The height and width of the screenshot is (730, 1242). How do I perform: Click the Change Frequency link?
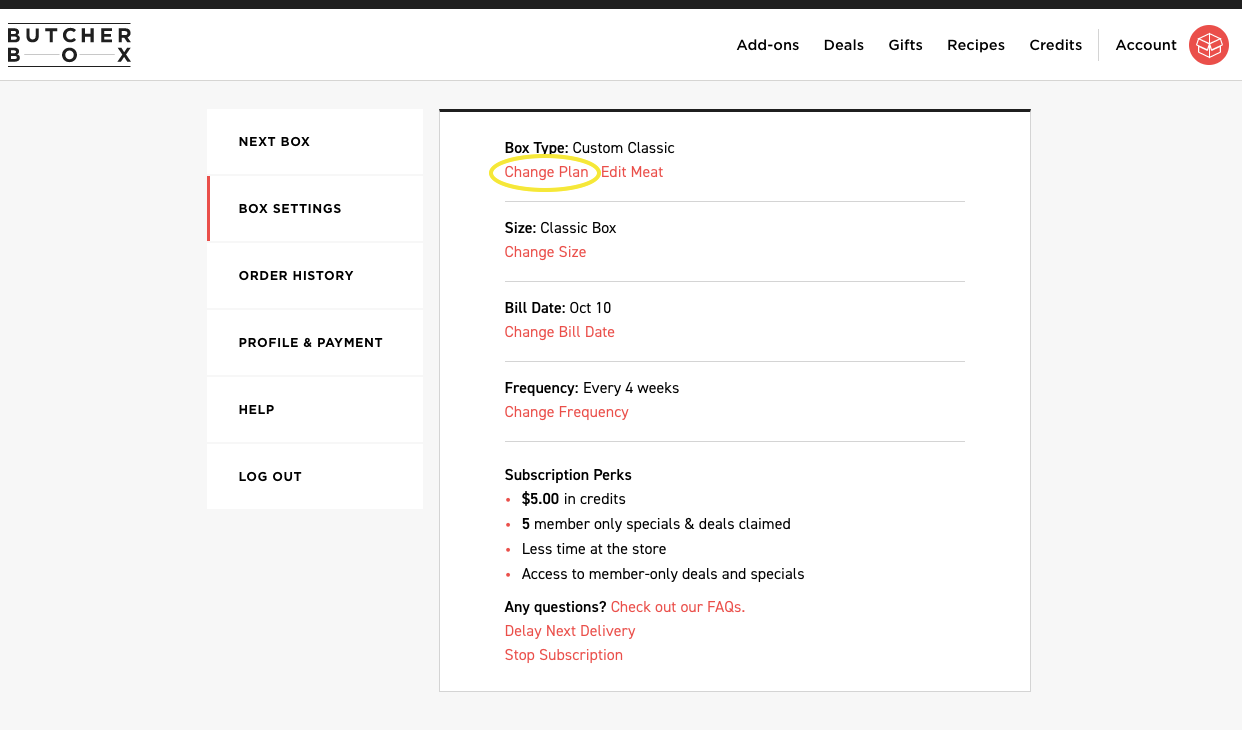(566, 412)
